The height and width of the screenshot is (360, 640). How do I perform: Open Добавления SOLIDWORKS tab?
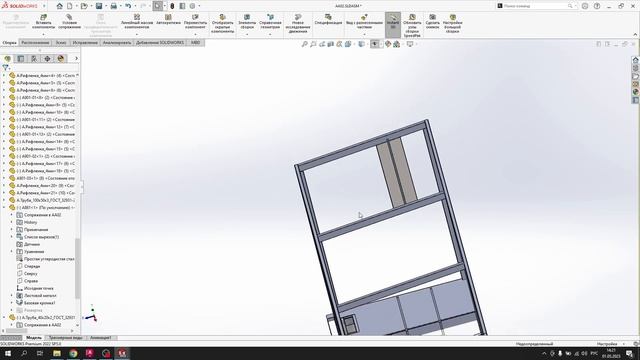point(160,42)
